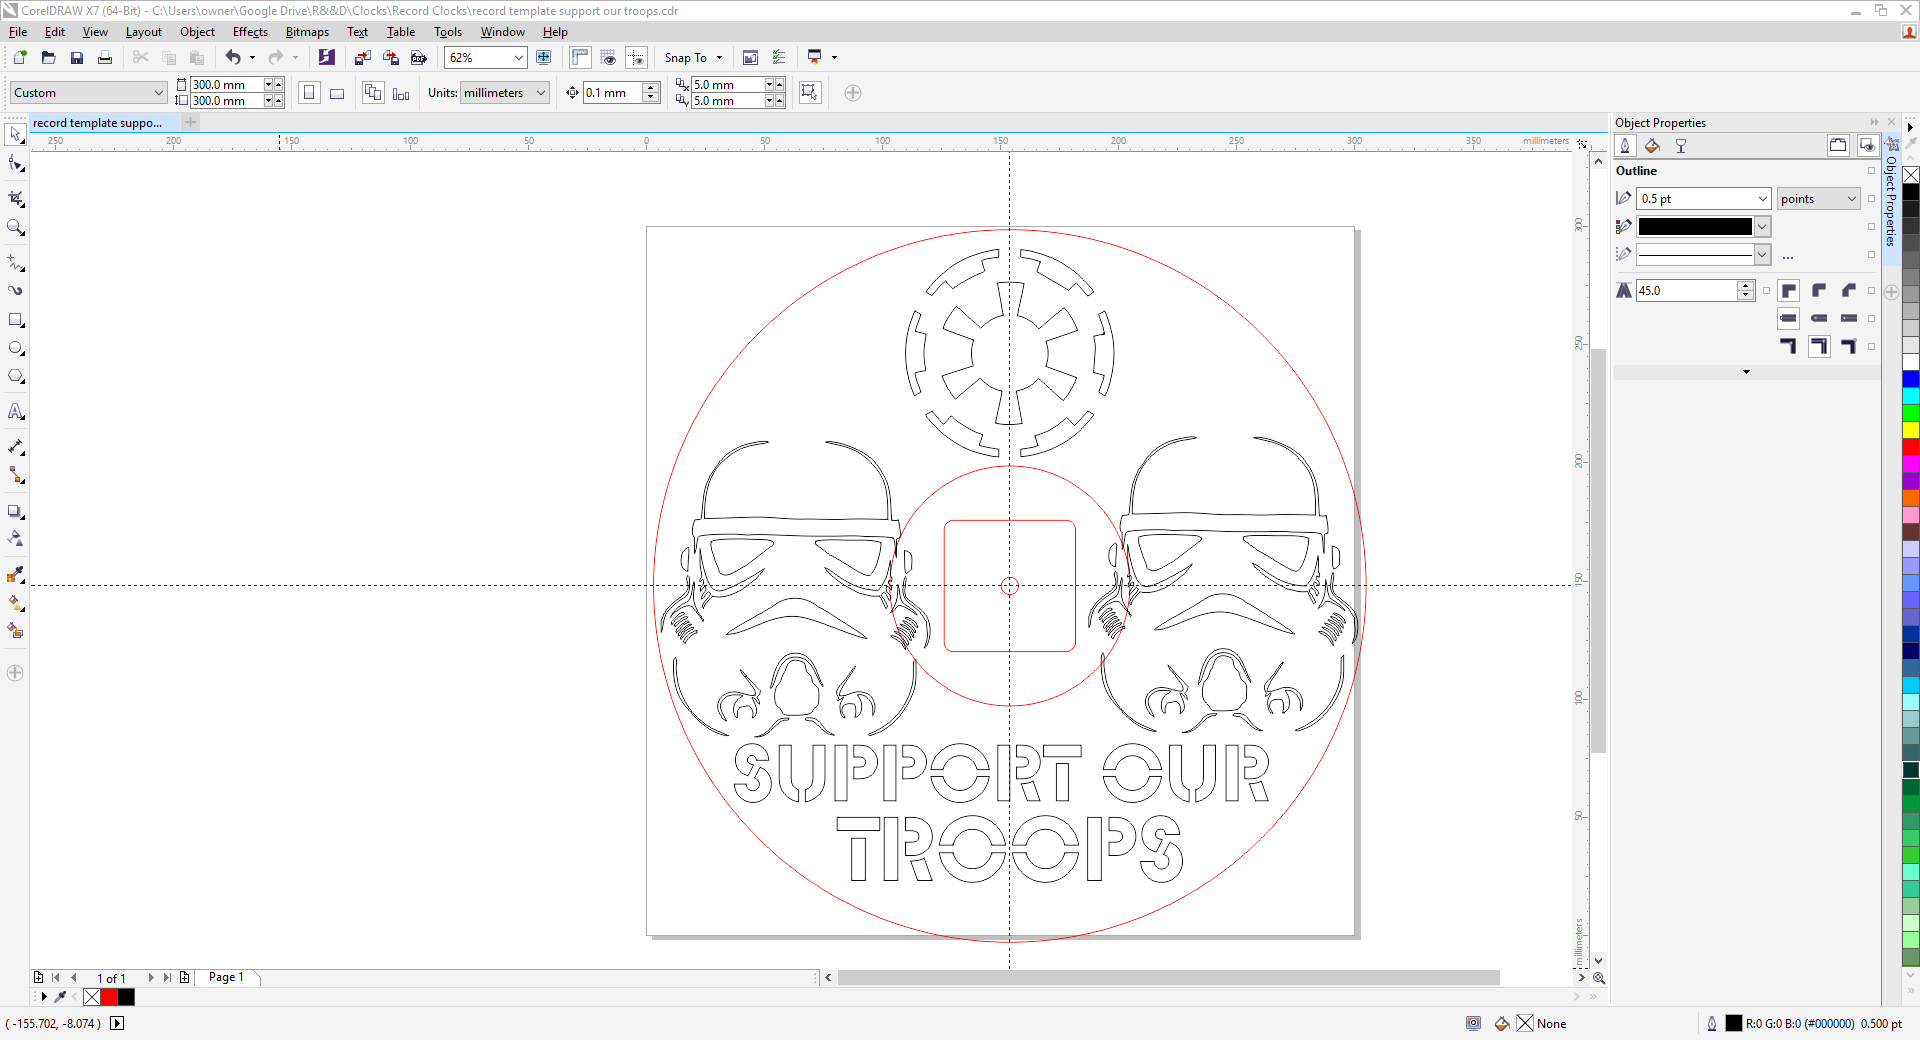Image resolution: width=1920 pixels, height=1040 pixels.
Task: Toggle Show Rulers button
Action: point(580,58)
